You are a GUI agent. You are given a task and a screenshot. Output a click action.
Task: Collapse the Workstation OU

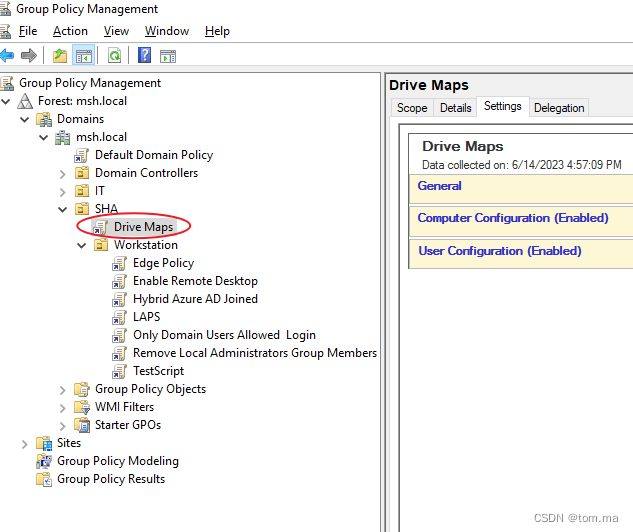tap(82, 245)
